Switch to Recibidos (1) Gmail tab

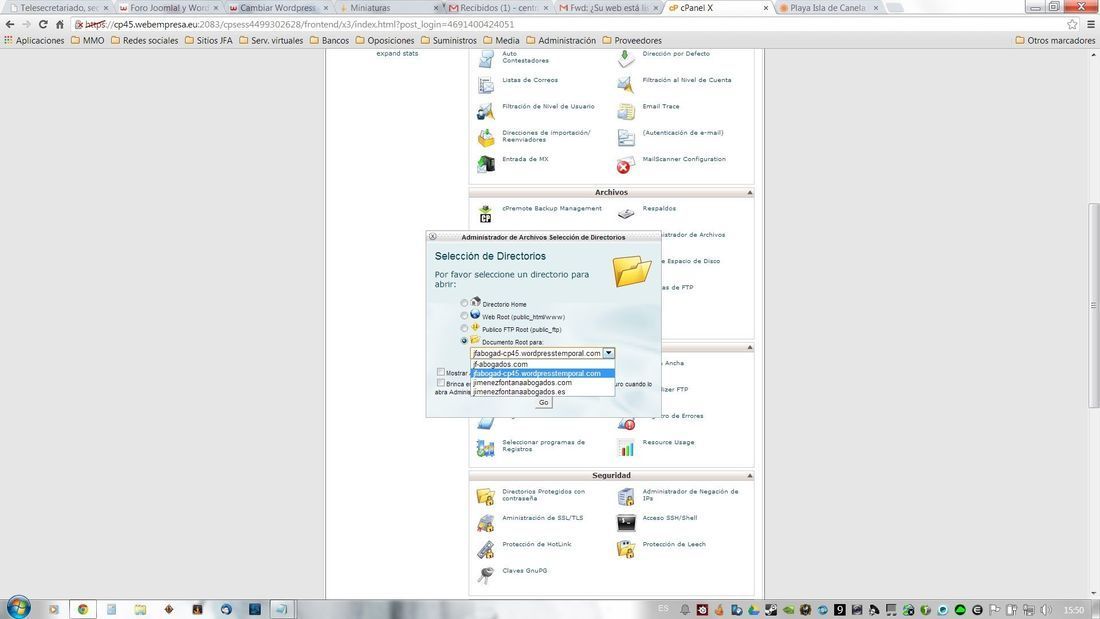pyautogui.click(x=498, y=8)
